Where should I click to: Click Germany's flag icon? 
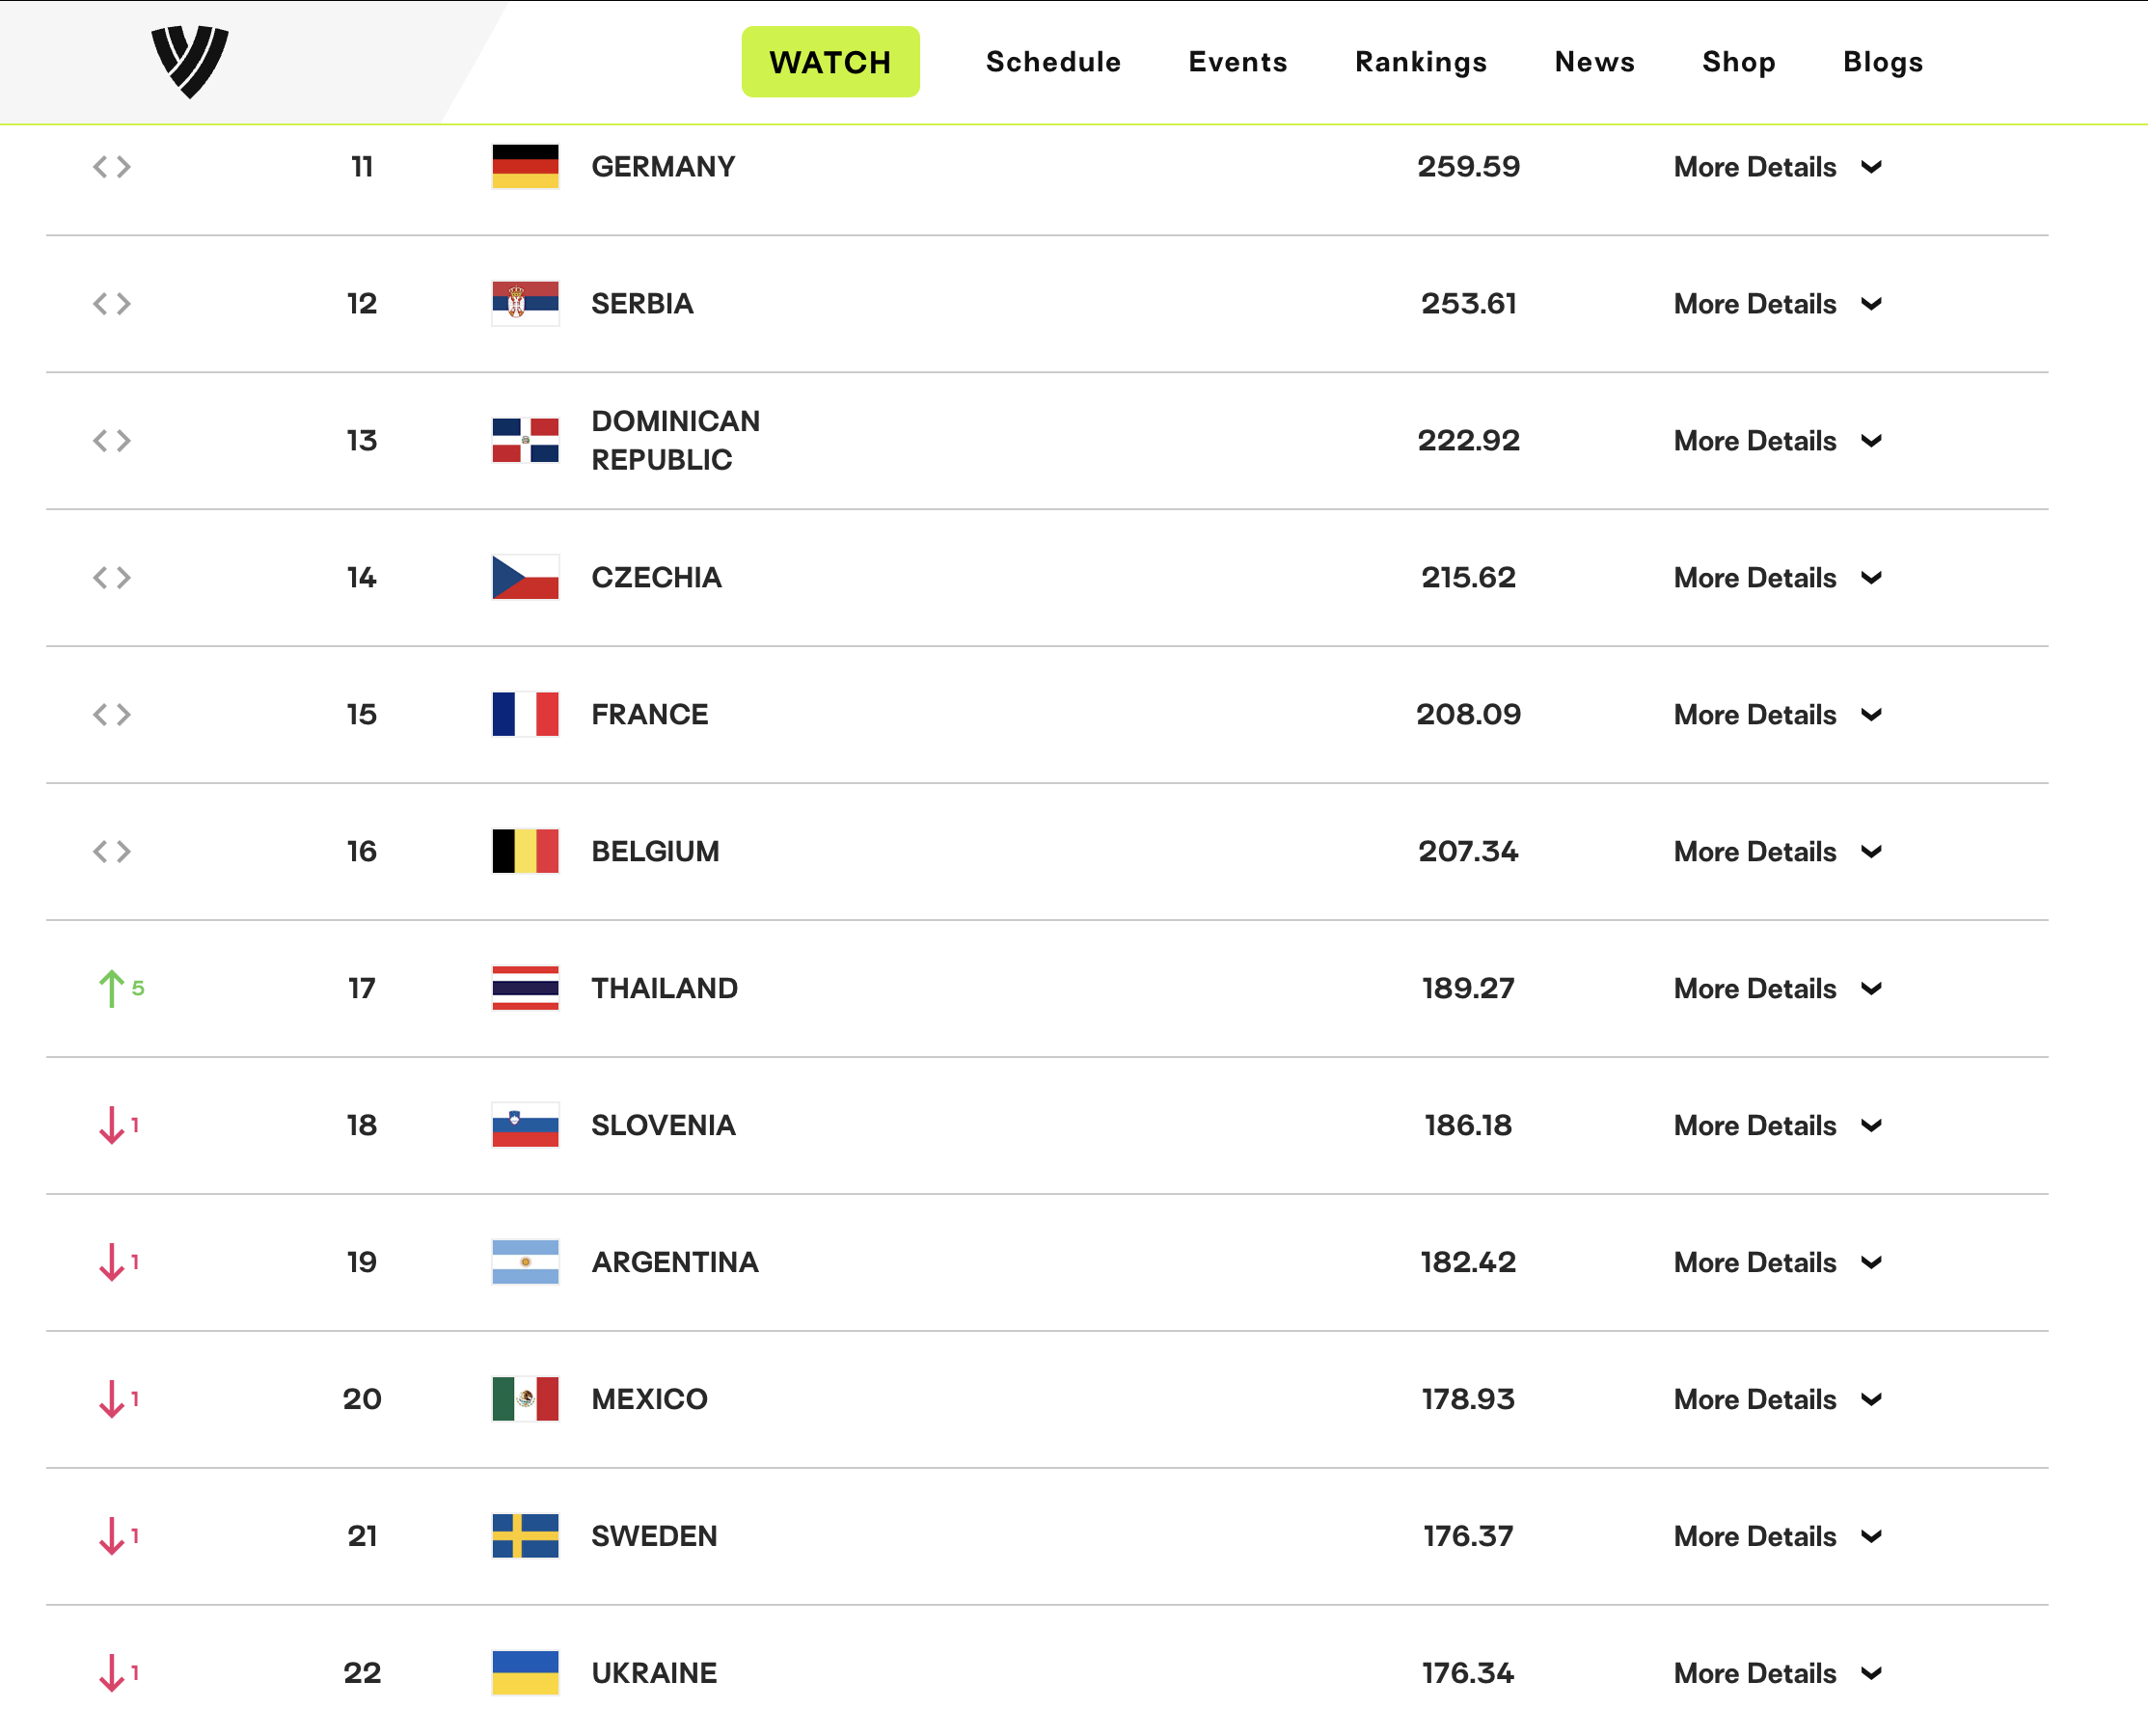point(525,167)
